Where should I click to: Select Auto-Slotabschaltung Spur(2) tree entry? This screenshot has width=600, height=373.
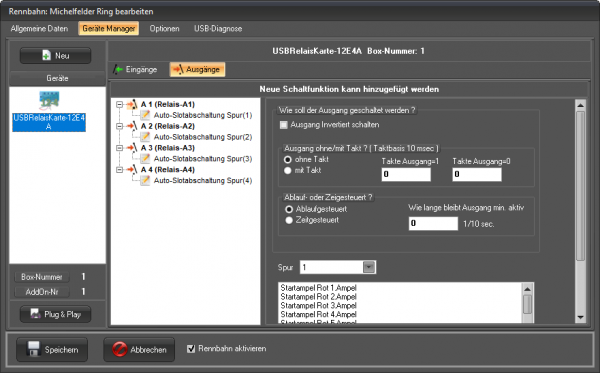203,137
